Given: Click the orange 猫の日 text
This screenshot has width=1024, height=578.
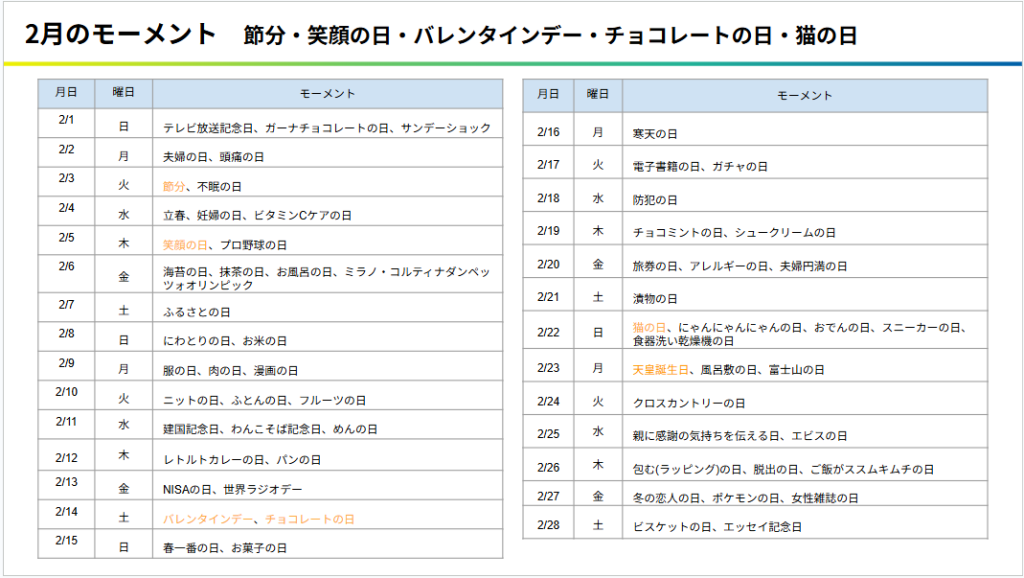Looking at the screenshot, I should click(x=650, y=328).
